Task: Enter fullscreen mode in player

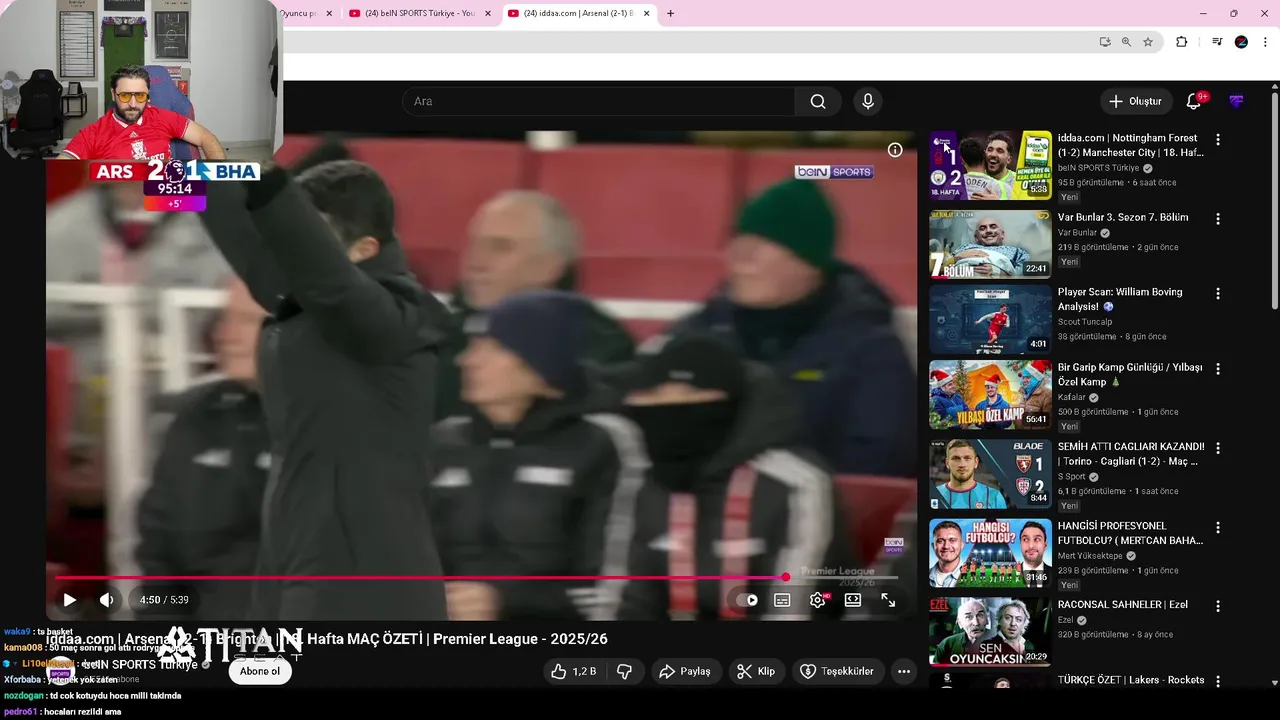Action: coord(887,600)
